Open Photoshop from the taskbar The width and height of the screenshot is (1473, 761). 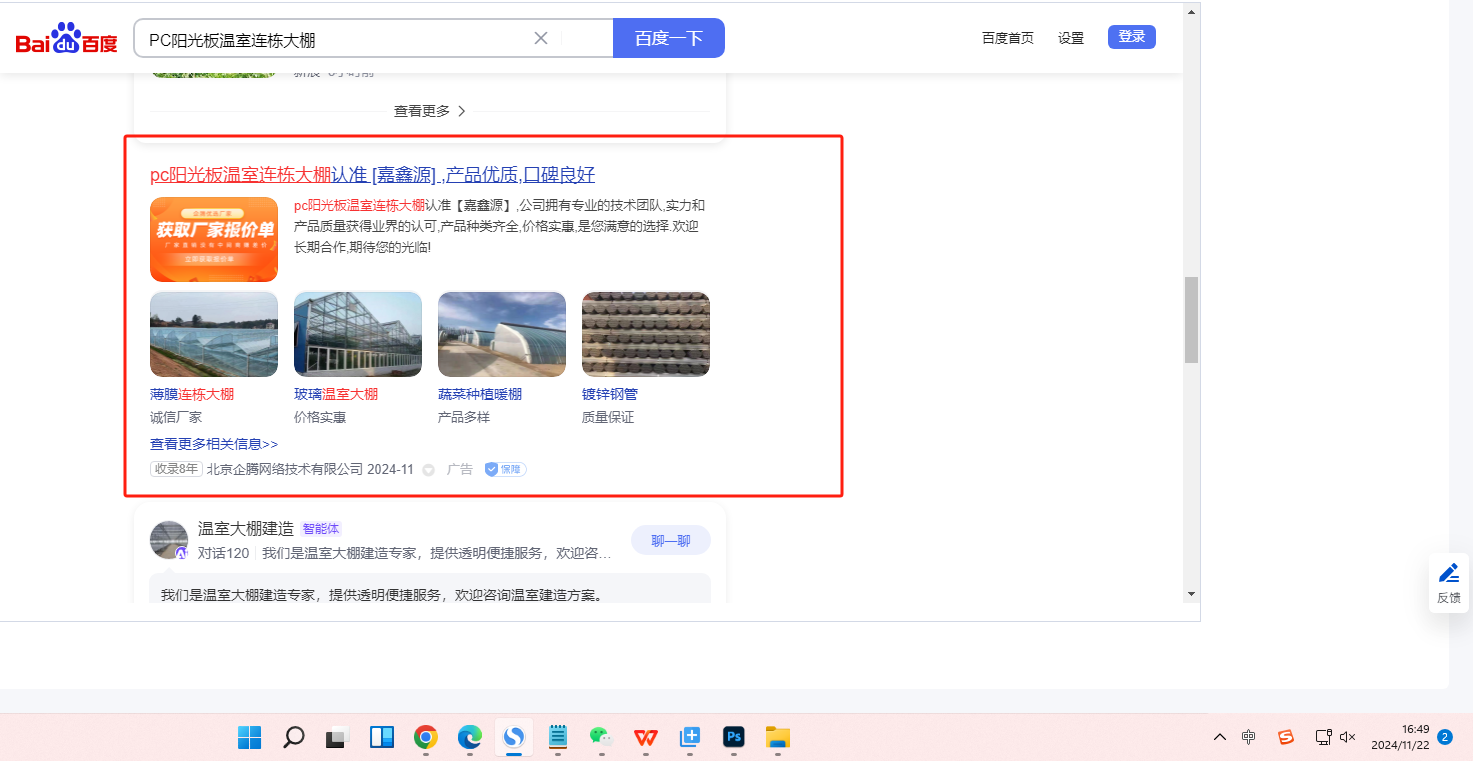pos(734,737)
